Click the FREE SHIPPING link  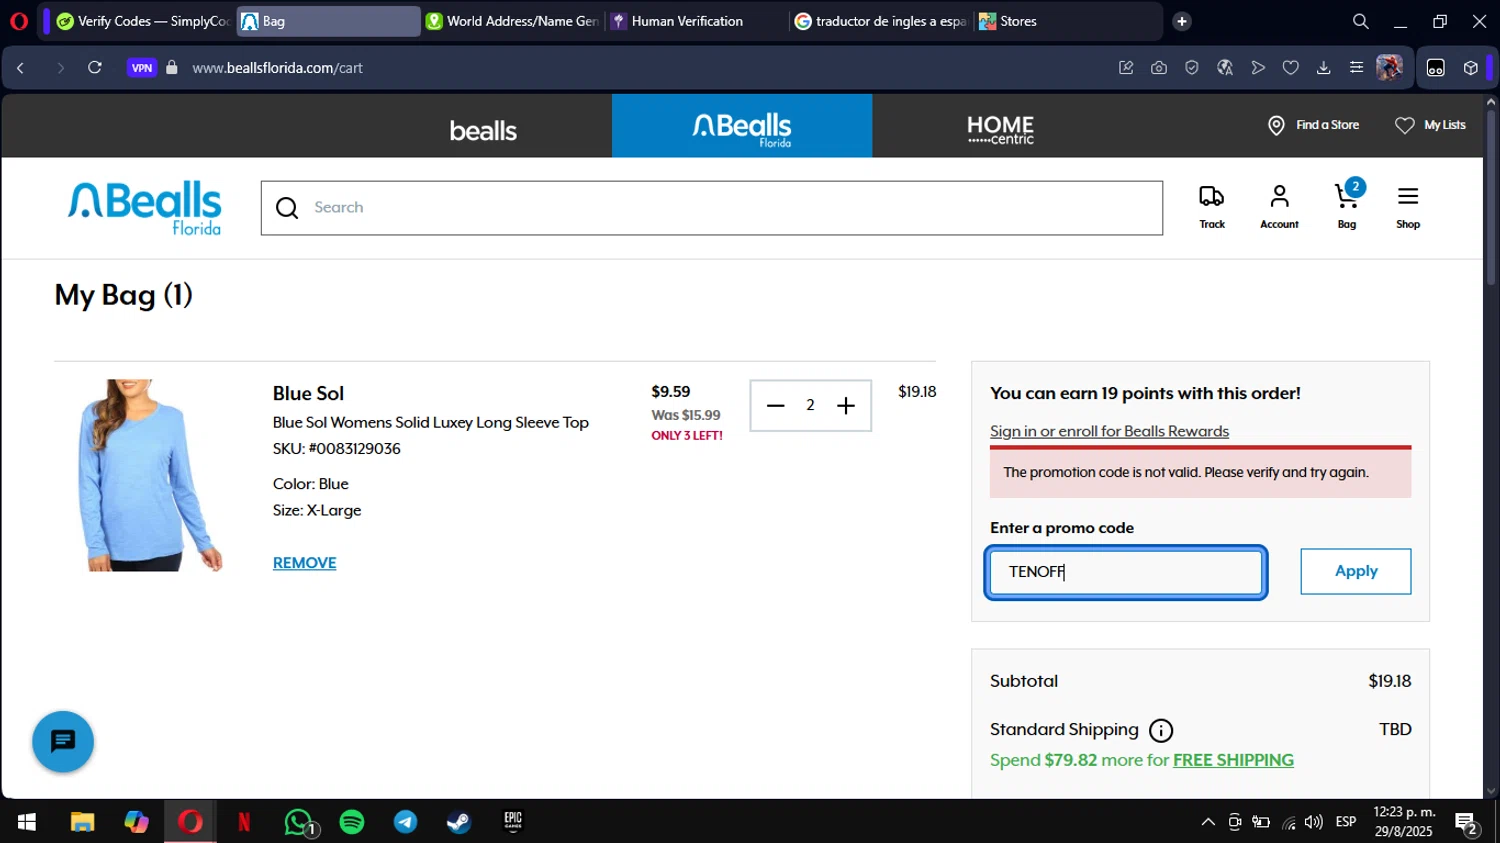1233,760
